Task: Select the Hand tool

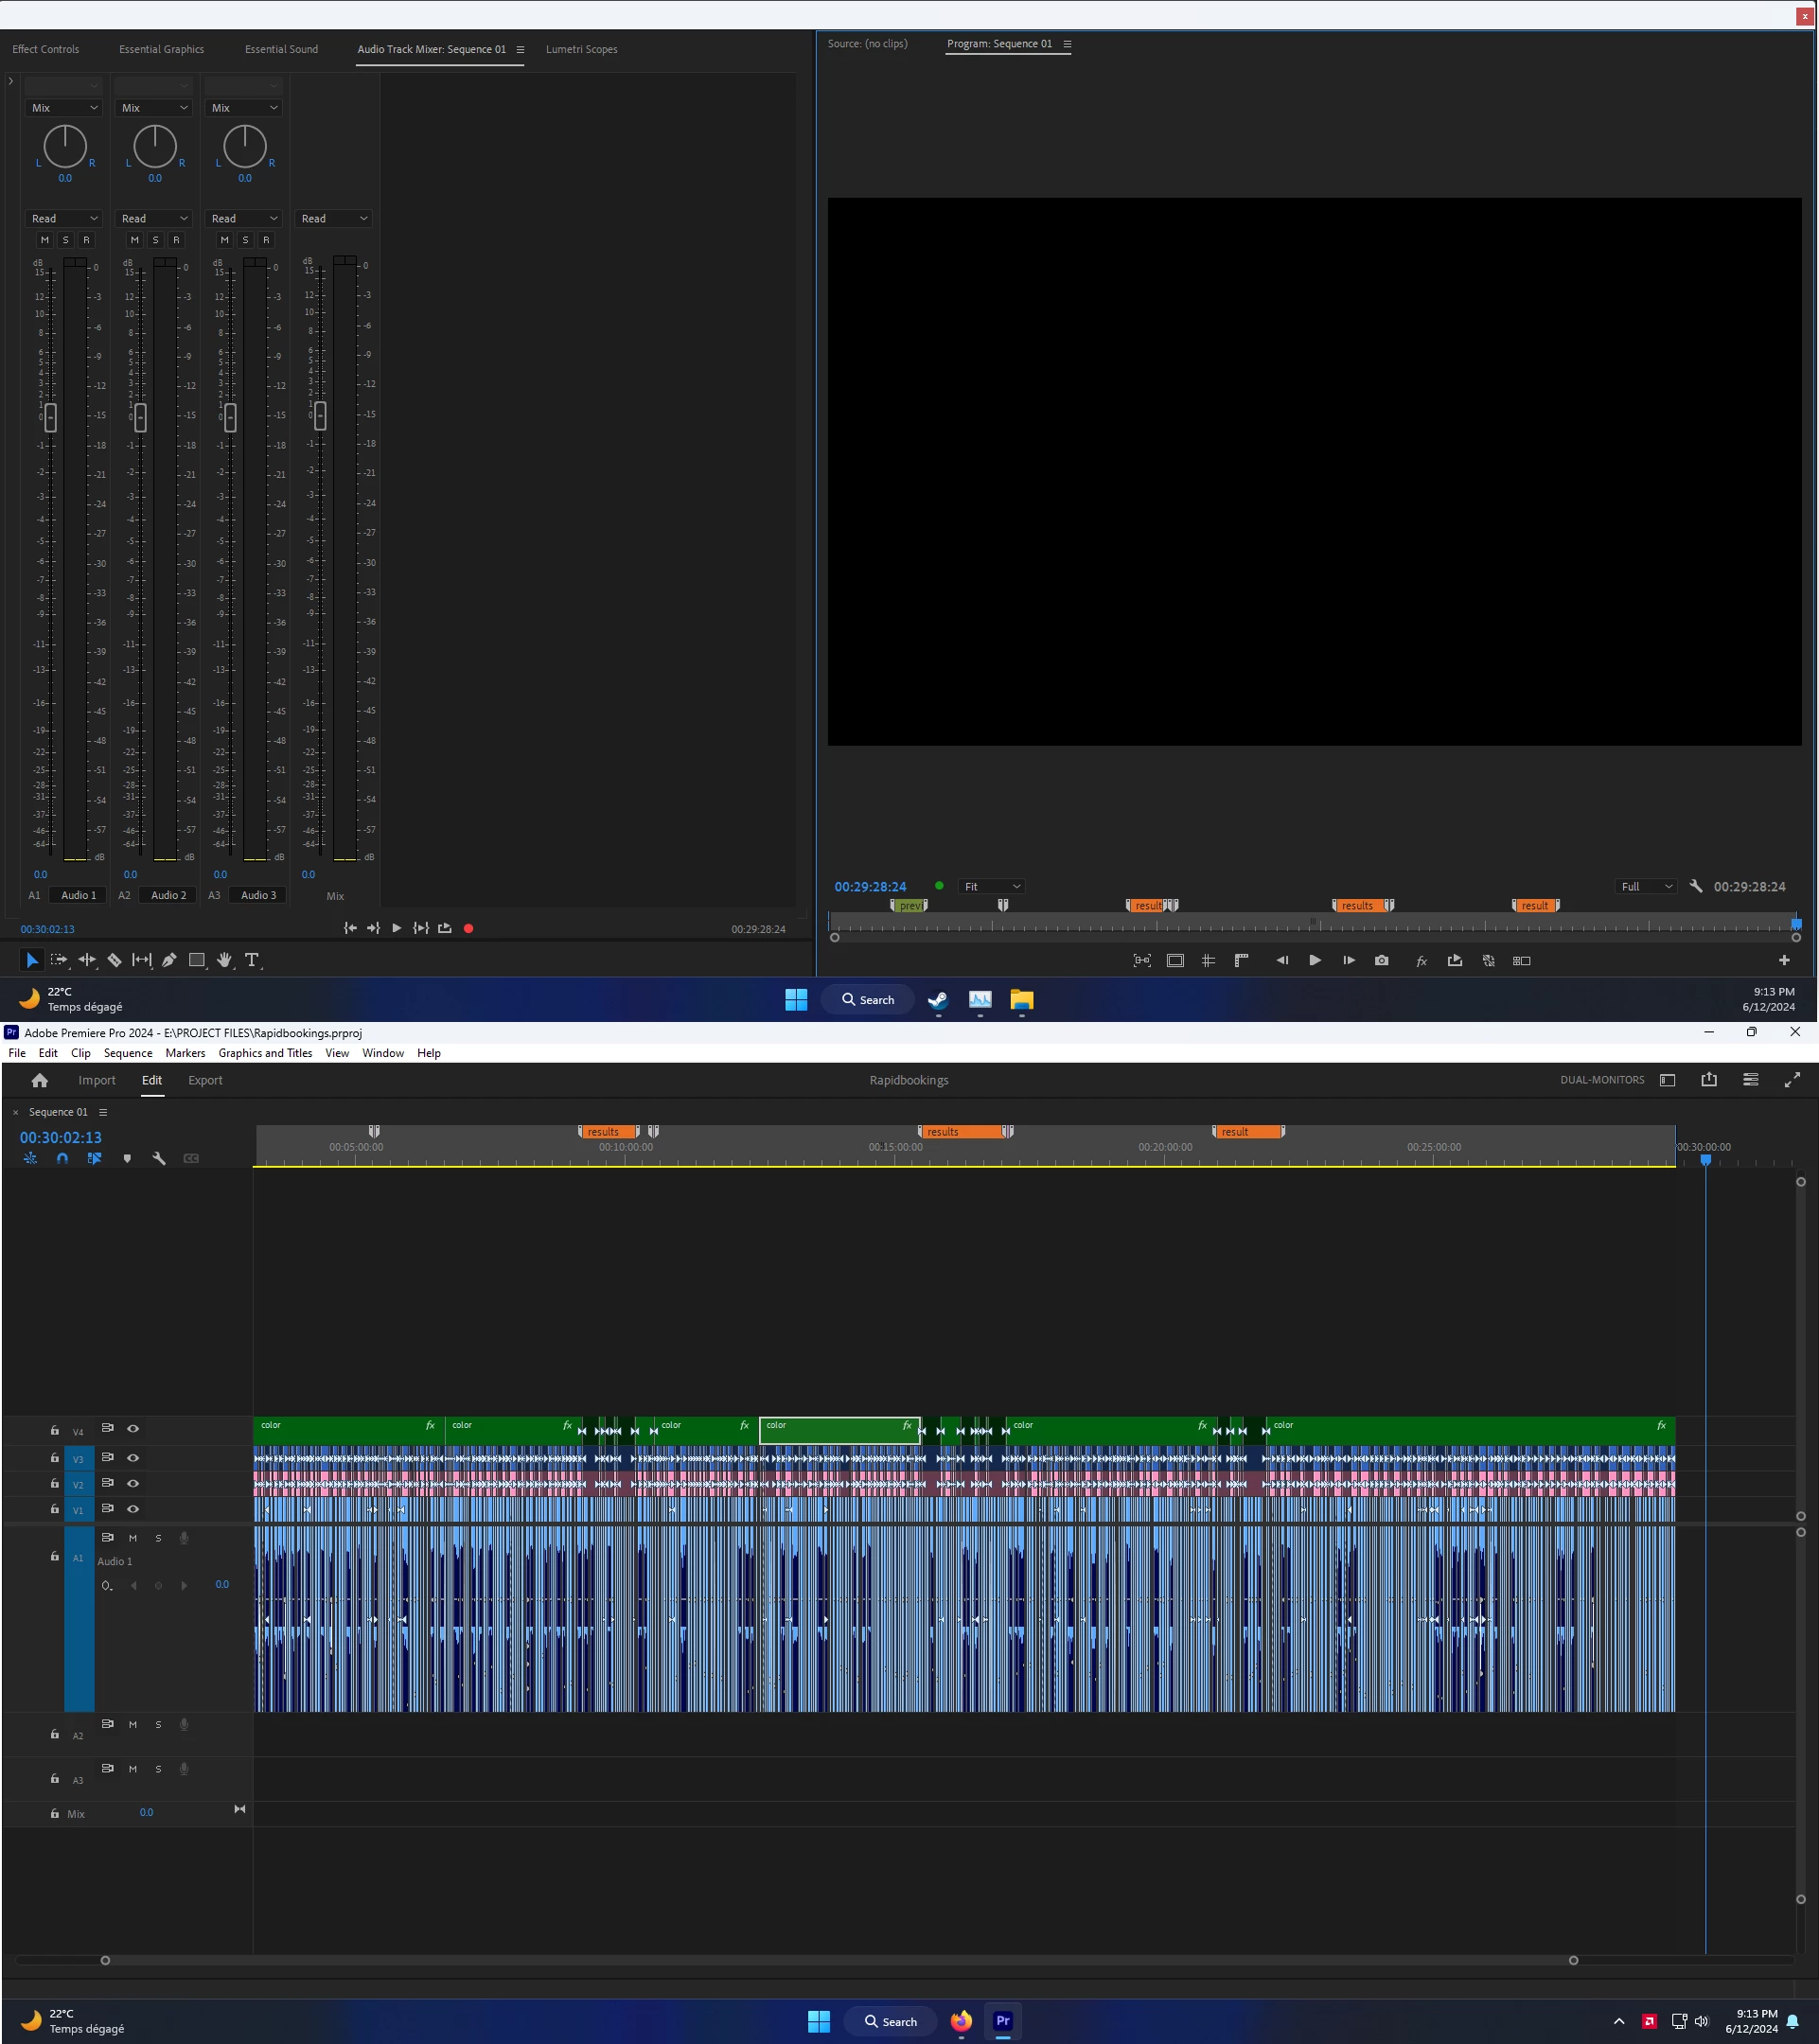Action: click(224, 960)
